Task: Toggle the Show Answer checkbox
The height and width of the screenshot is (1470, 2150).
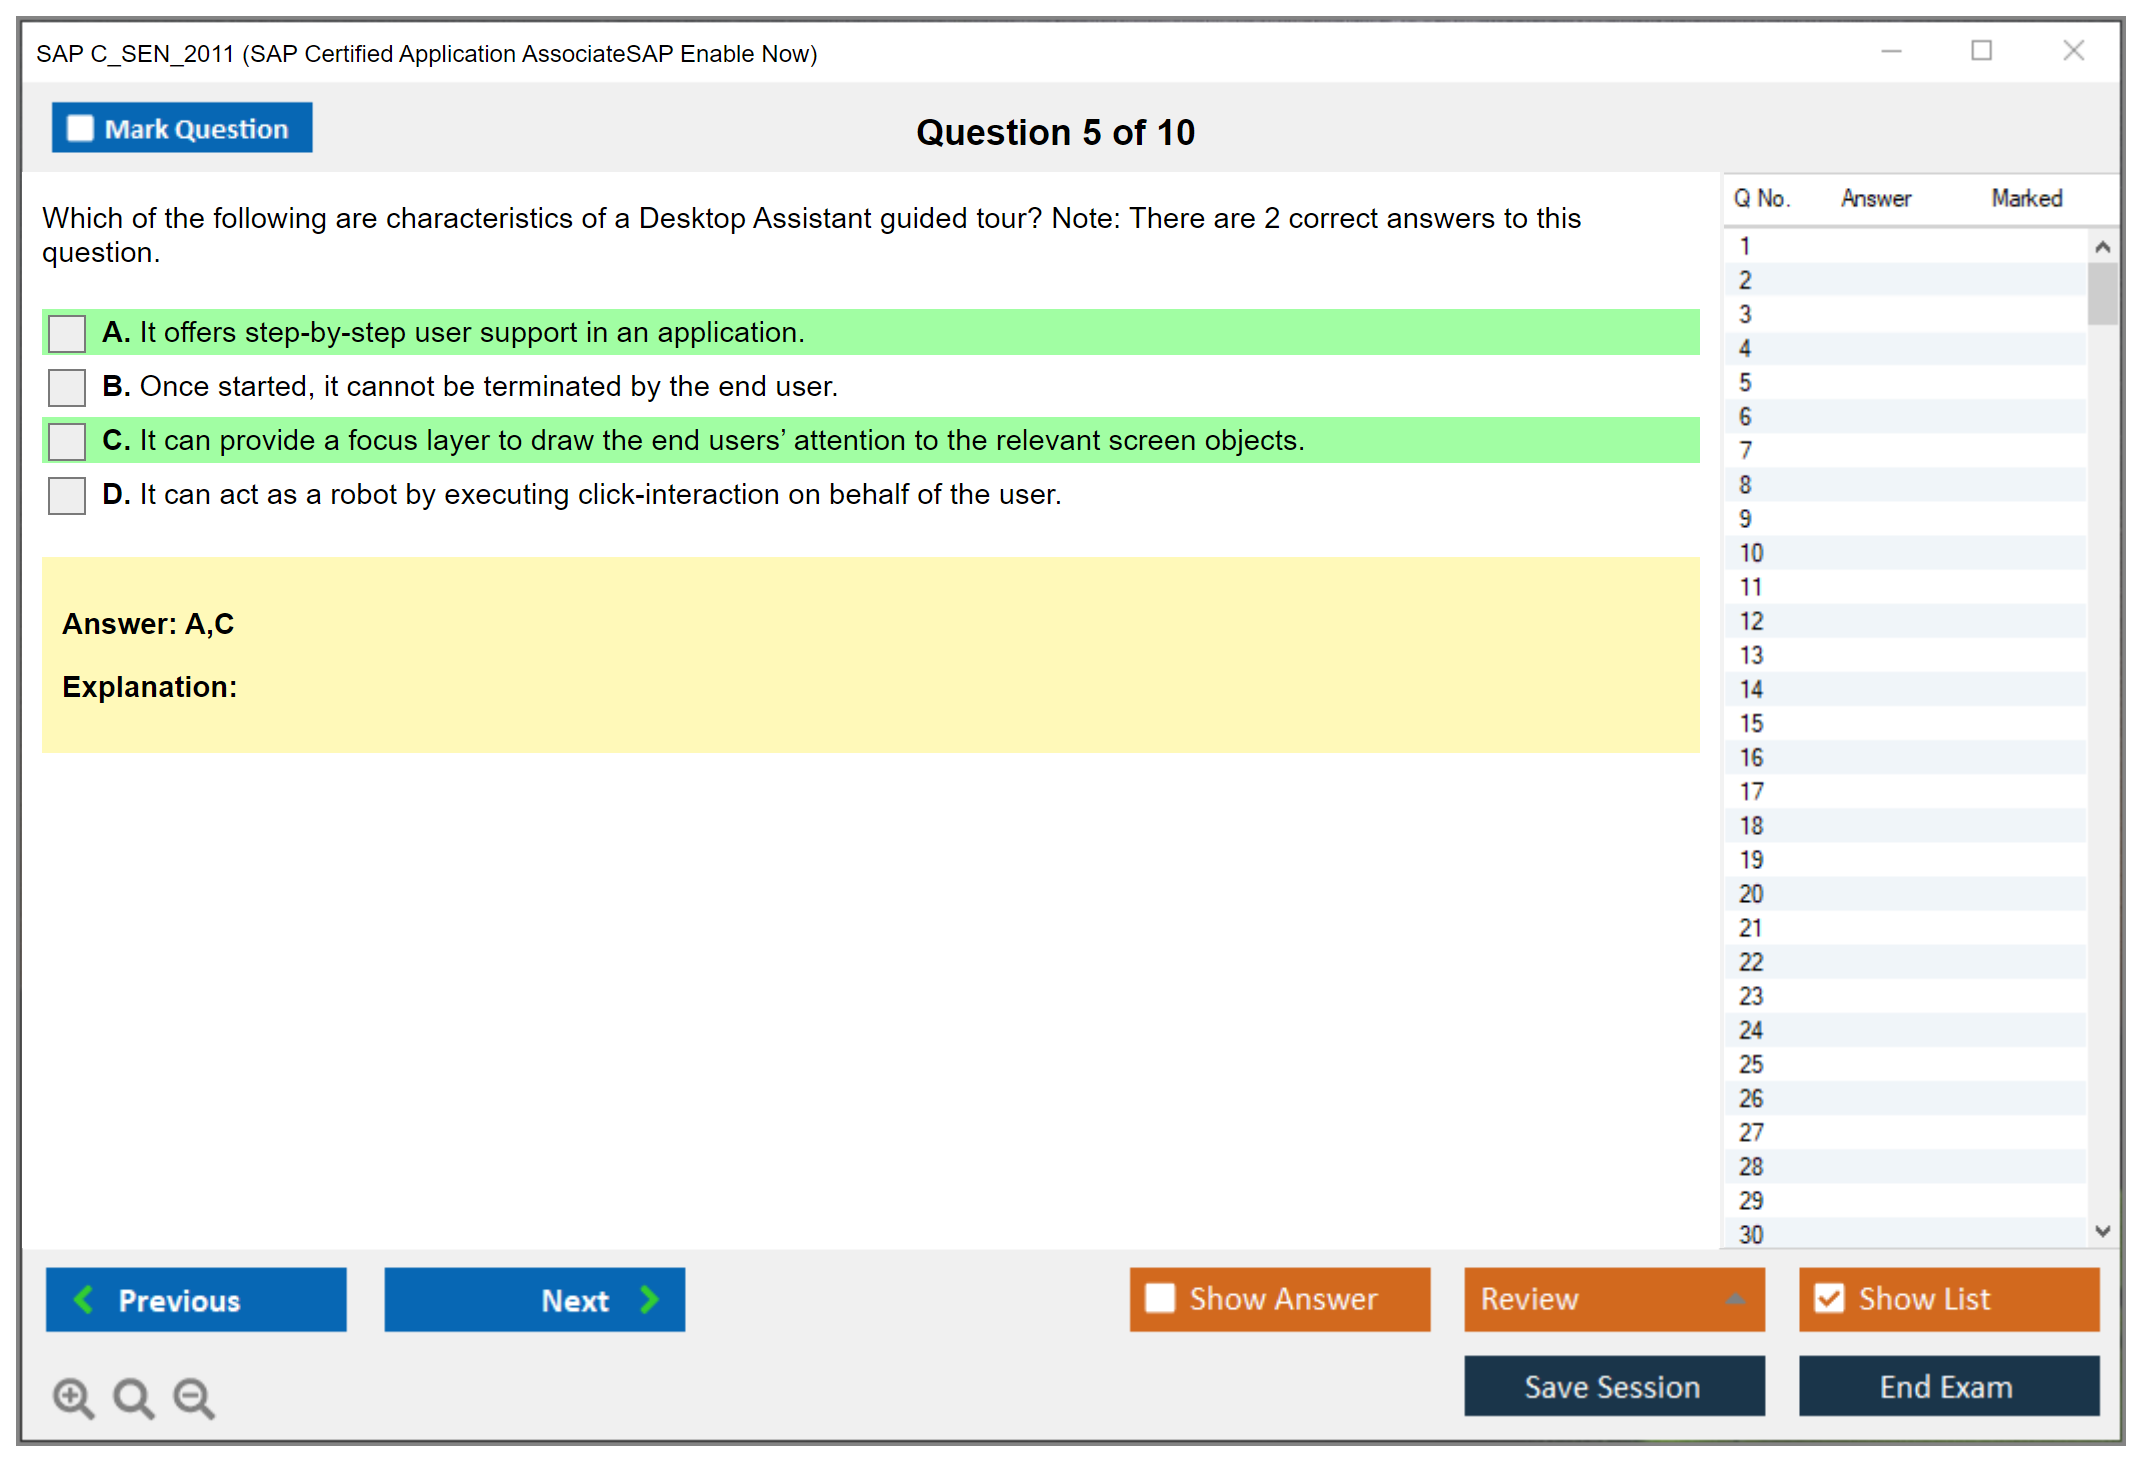Action: click(1160, 1298)
